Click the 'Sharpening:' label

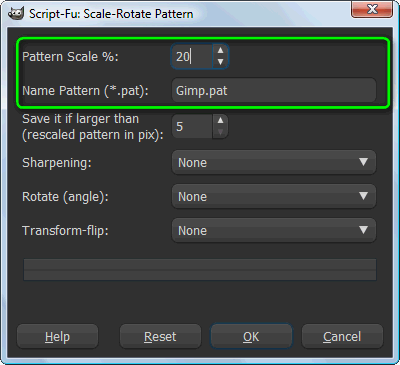[57, 163]
